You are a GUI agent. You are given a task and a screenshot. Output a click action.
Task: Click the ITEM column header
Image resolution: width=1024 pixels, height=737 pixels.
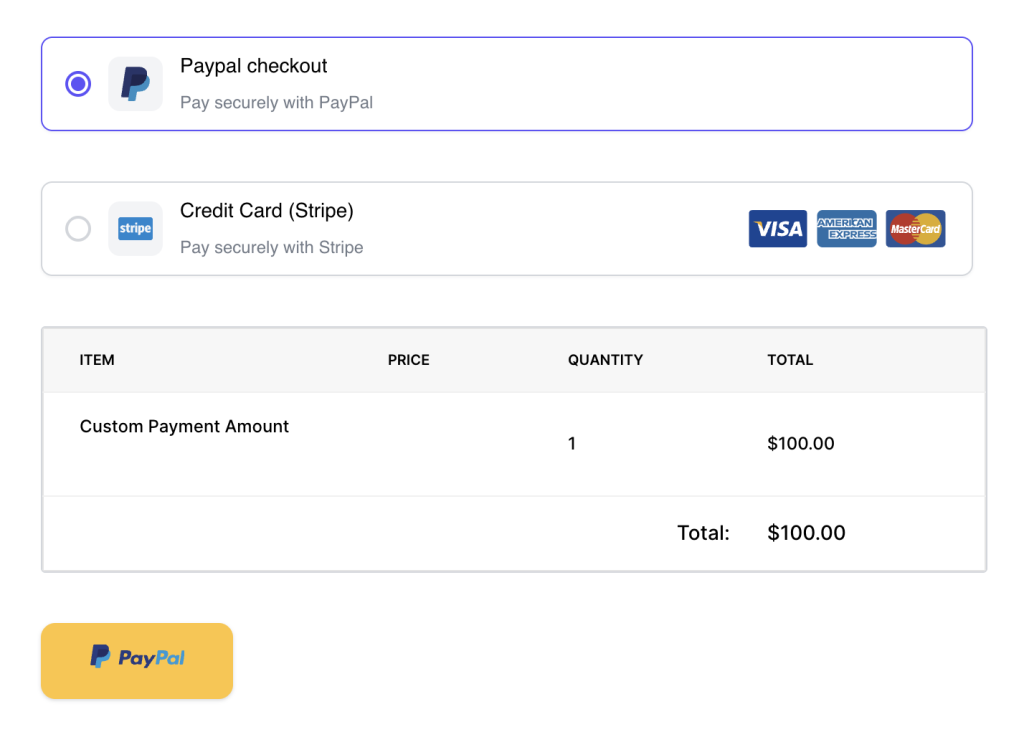click(x=97, y=360)
